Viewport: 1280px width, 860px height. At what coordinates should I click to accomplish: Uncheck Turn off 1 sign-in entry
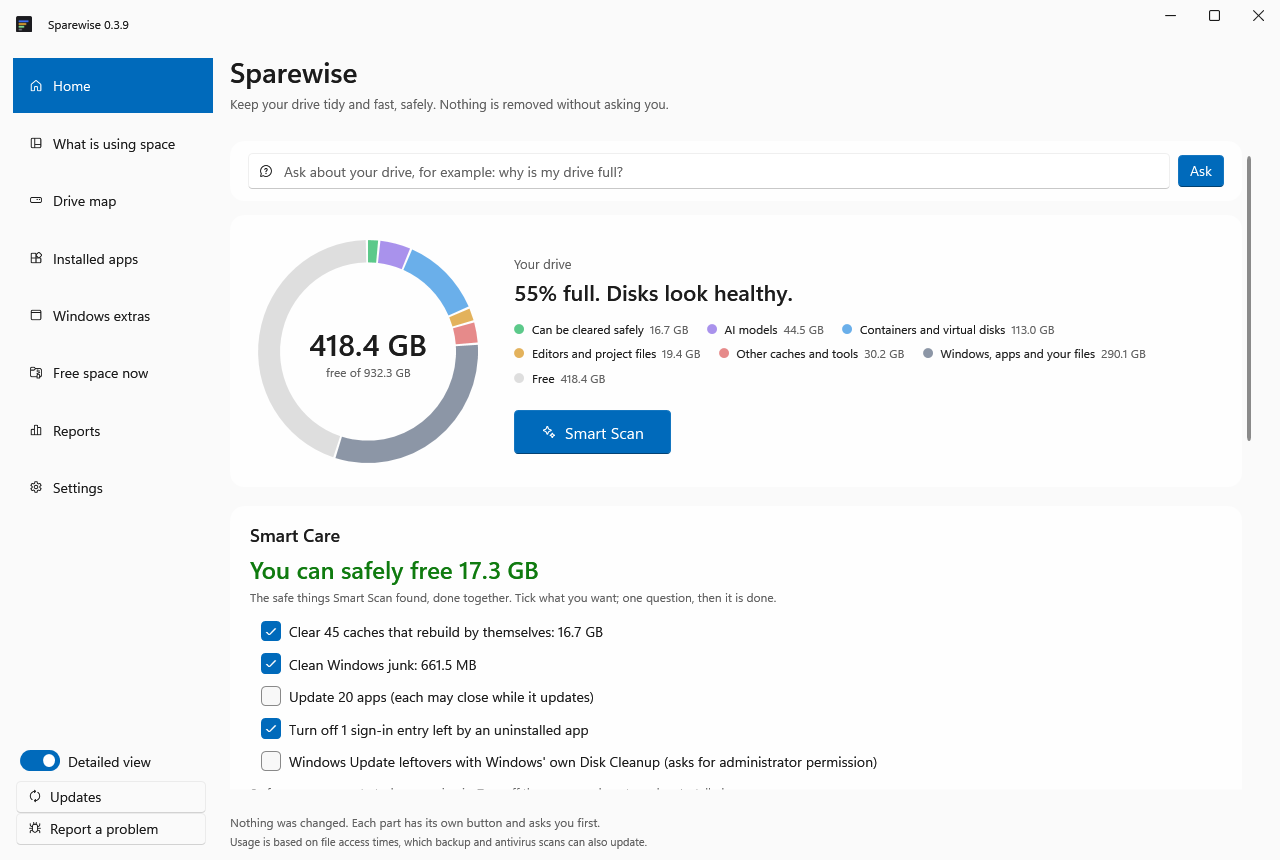pyautogui.click(x=271, y=730)
